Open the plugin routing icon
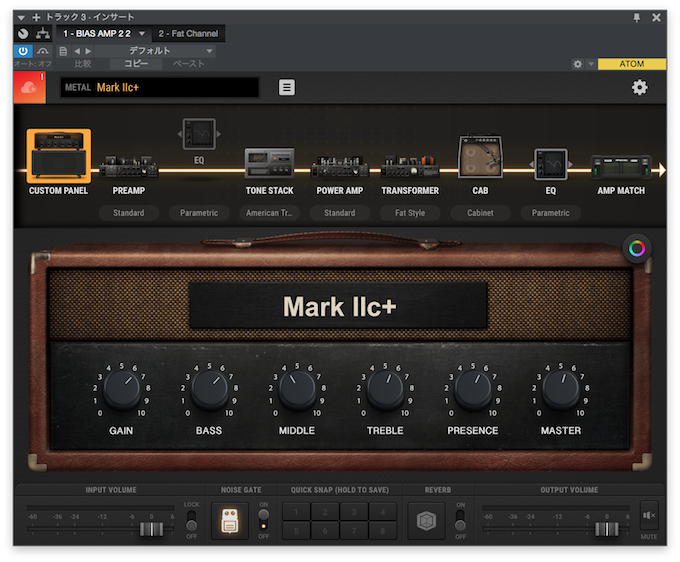This screenshot has height=562, width=680. (43, 33)
